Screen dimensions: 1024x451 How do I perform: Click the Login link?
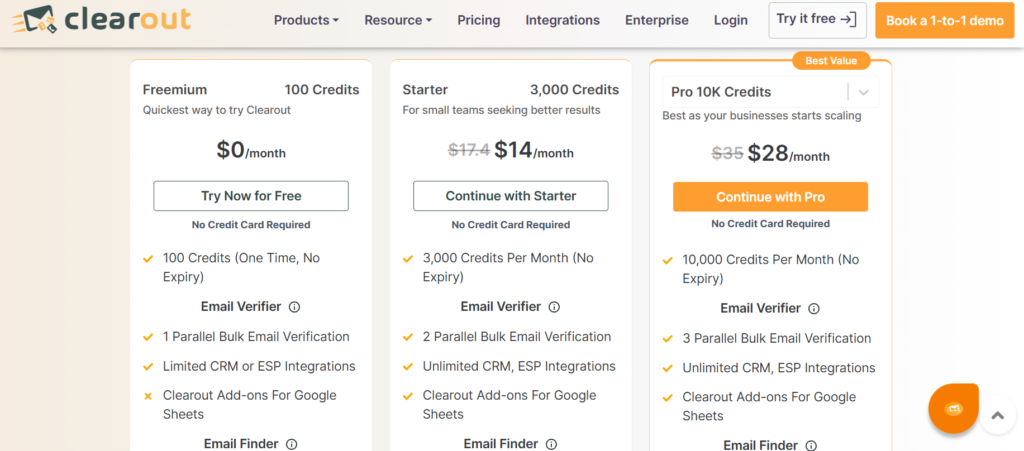731,20
